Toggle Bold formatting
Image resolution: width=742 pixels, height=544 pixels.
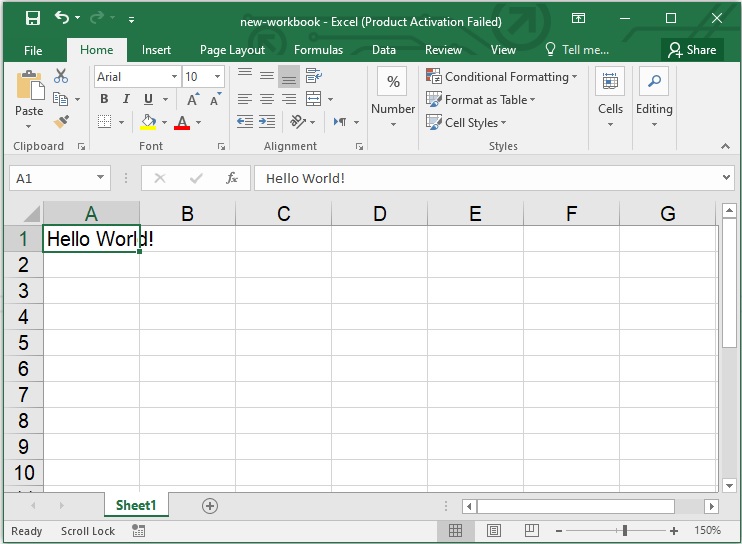pos(104,99)
